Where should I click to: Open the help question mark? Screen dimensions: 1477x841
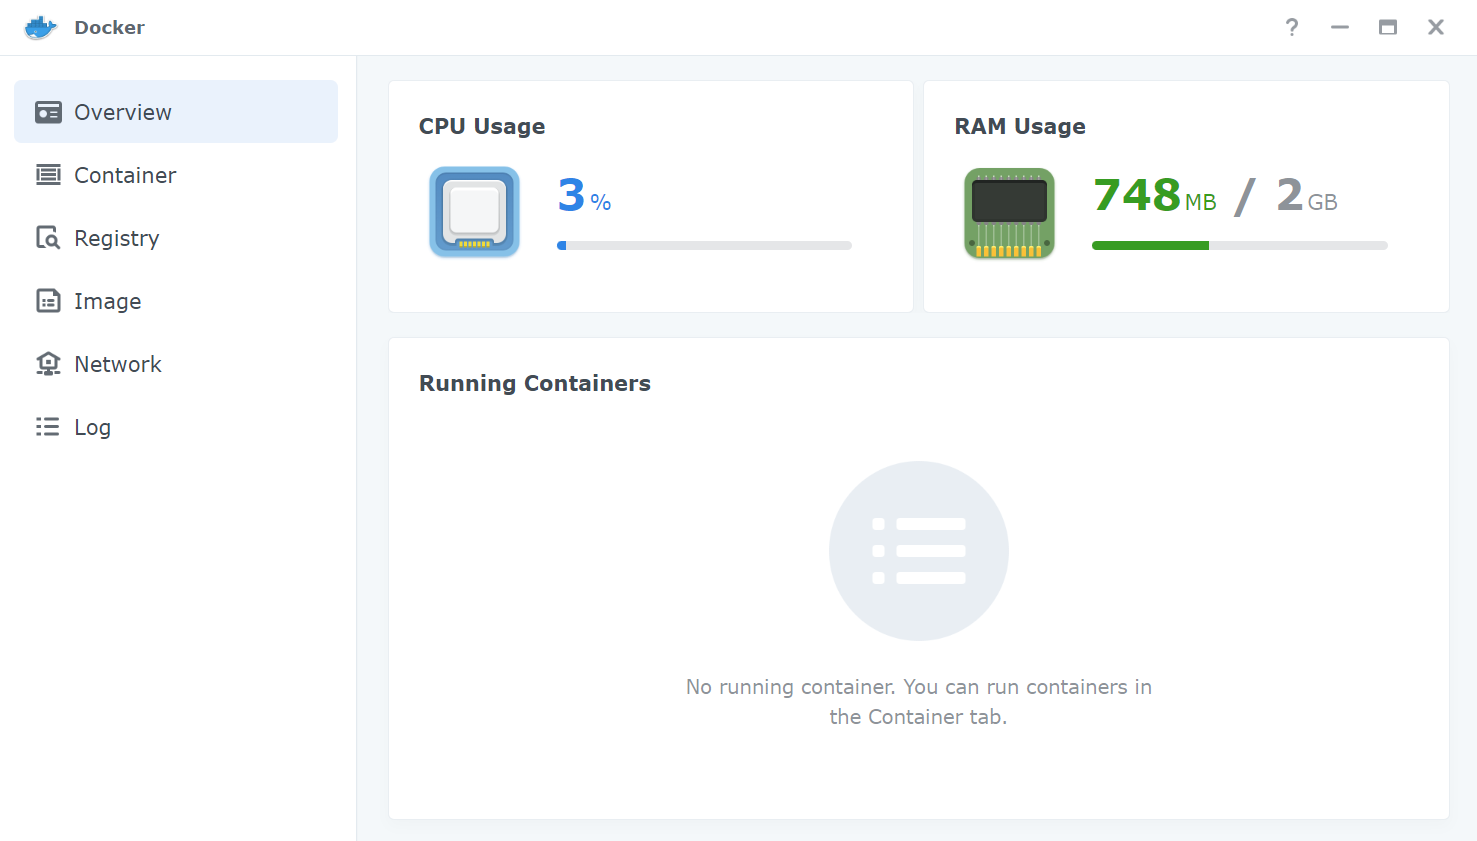pos(1292,27)
